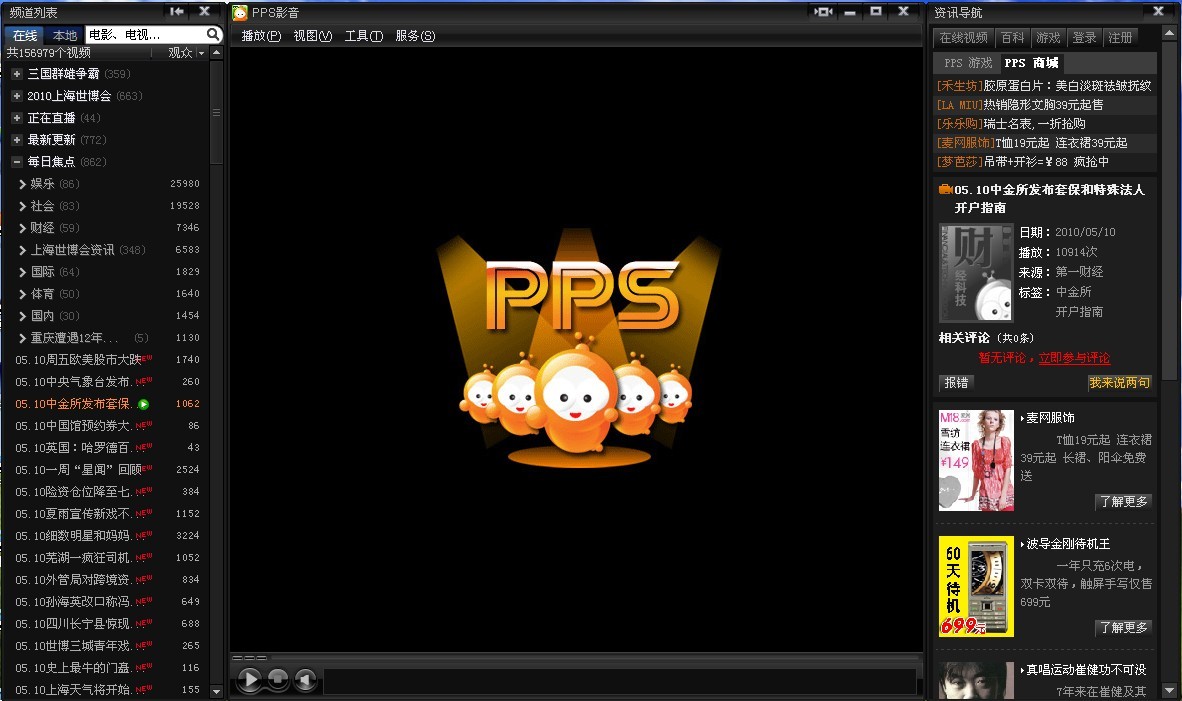Click the 报错 button

pyautogui.click(x=957, y=383)
